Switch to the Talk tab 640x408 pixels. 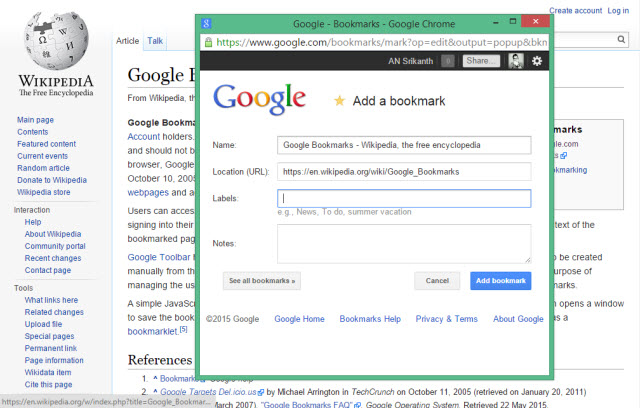(x=155, y=41)
